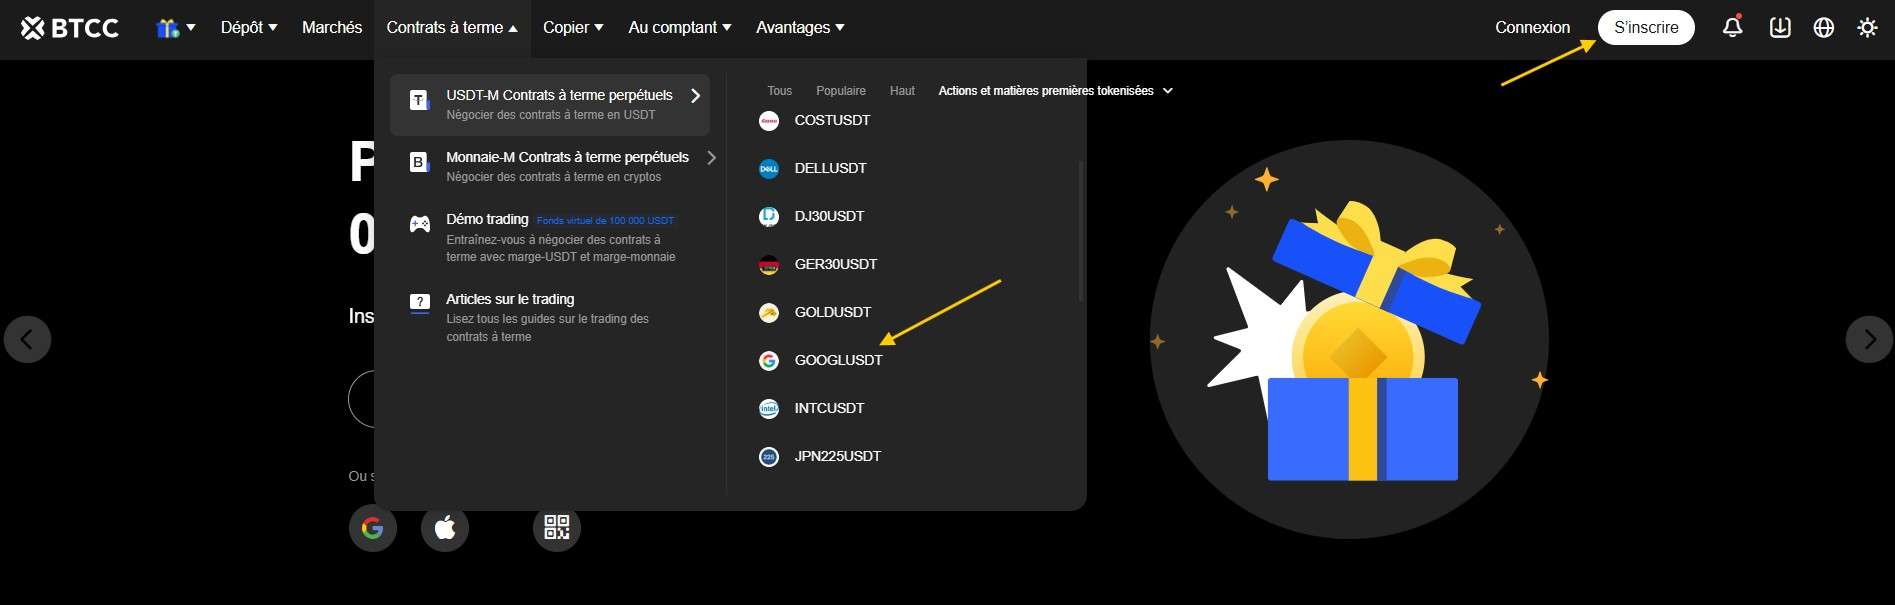Select GOOGLUSDT from the contract list
The image size is (1895, 605).
(x=837, y=360)
